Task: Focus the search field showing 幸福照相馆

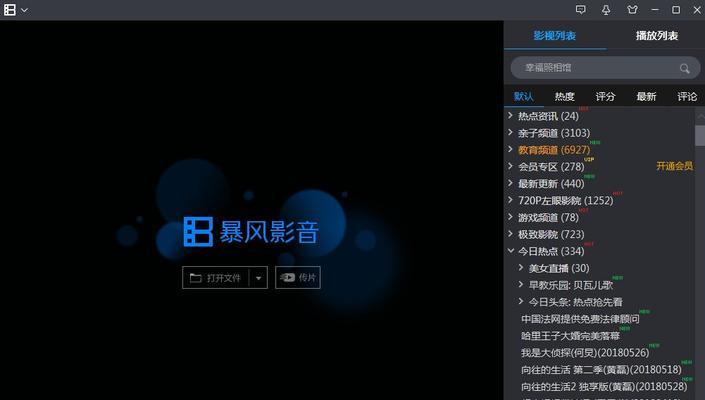Action: 605,68
